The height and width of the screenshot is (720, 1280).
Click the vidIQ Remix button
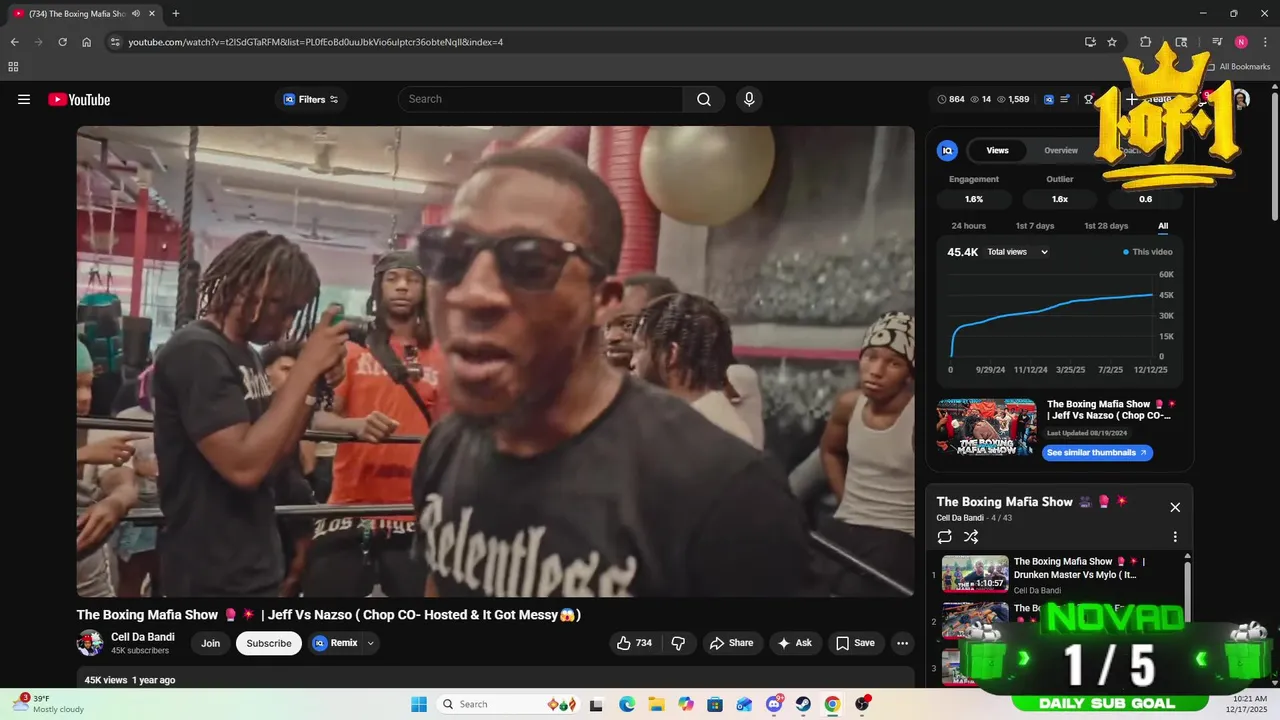[x=335, y=643]
